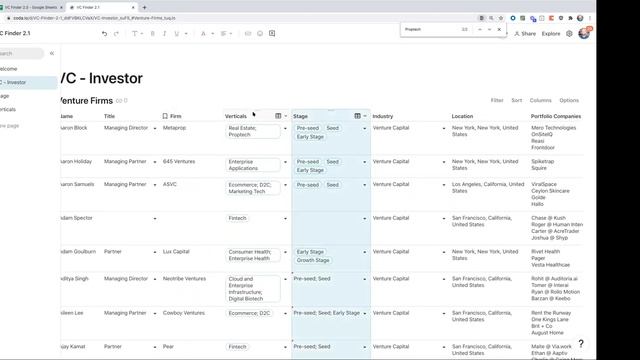Open the help question mark
Screen dimensions: 640x360
click(581, 344)
